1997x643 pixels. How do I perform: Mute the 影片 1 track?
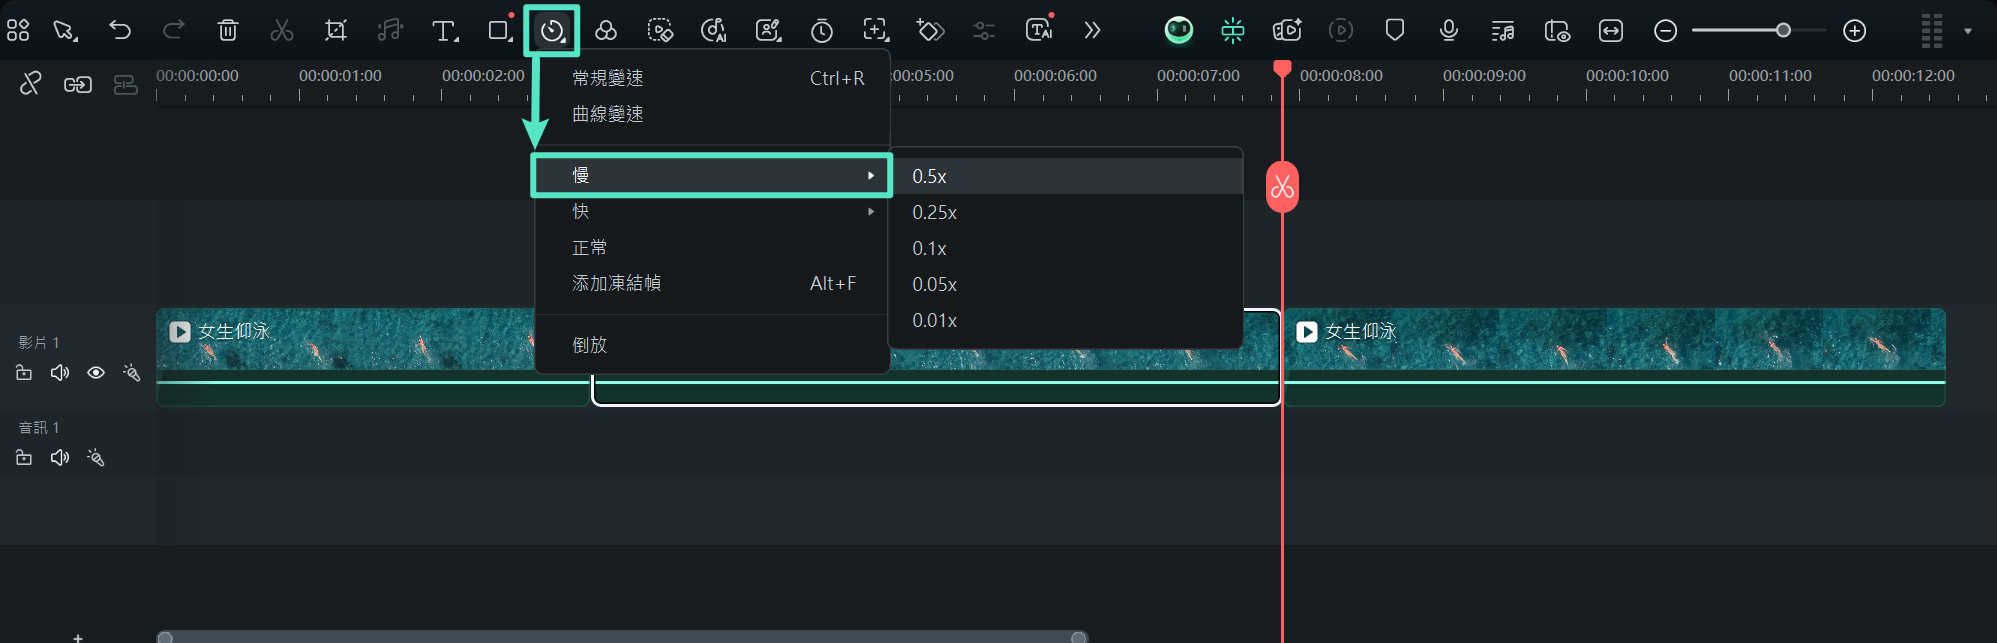[x=60, y=373]
